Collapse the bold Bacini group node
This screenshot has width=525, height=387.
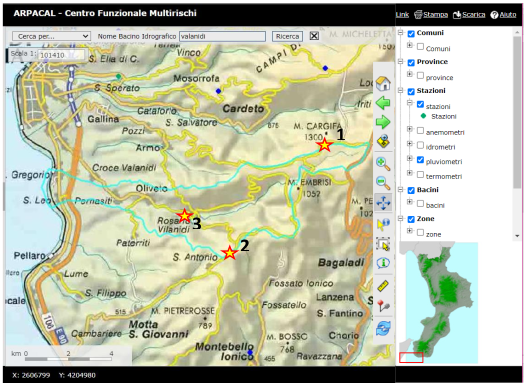click(x=400, y=189)
